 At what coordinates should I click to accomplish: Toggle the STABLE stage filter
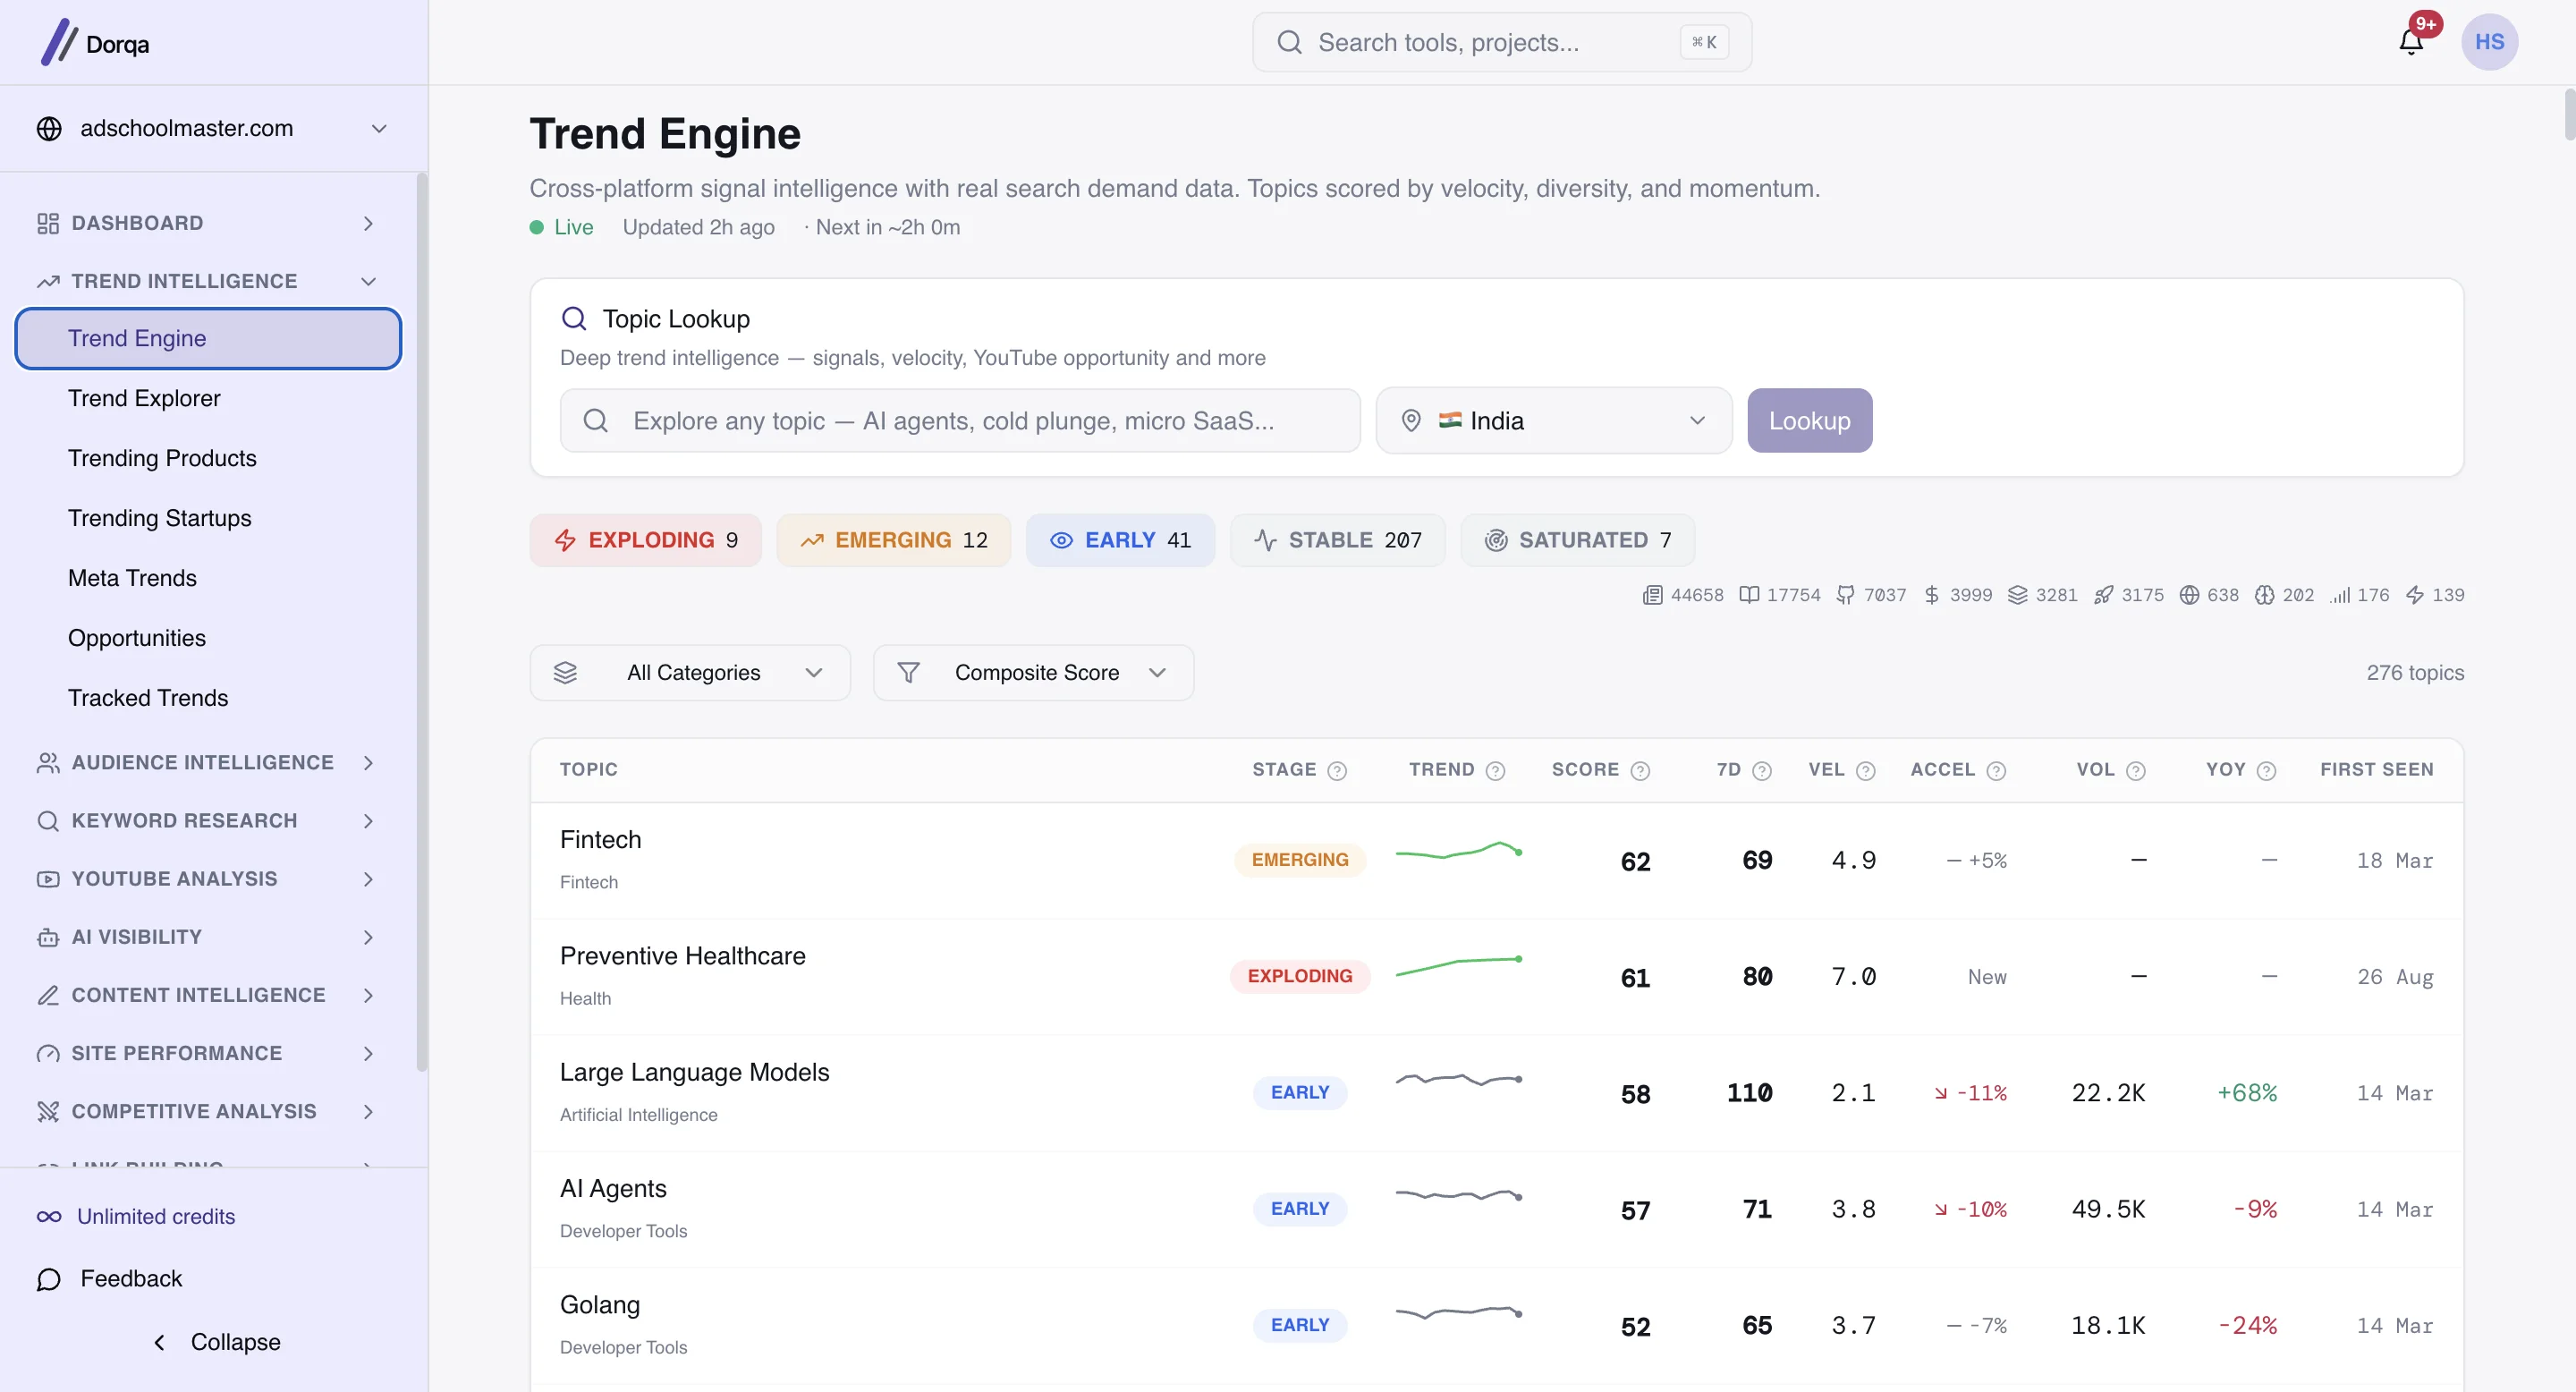[x=1337, y=540]
